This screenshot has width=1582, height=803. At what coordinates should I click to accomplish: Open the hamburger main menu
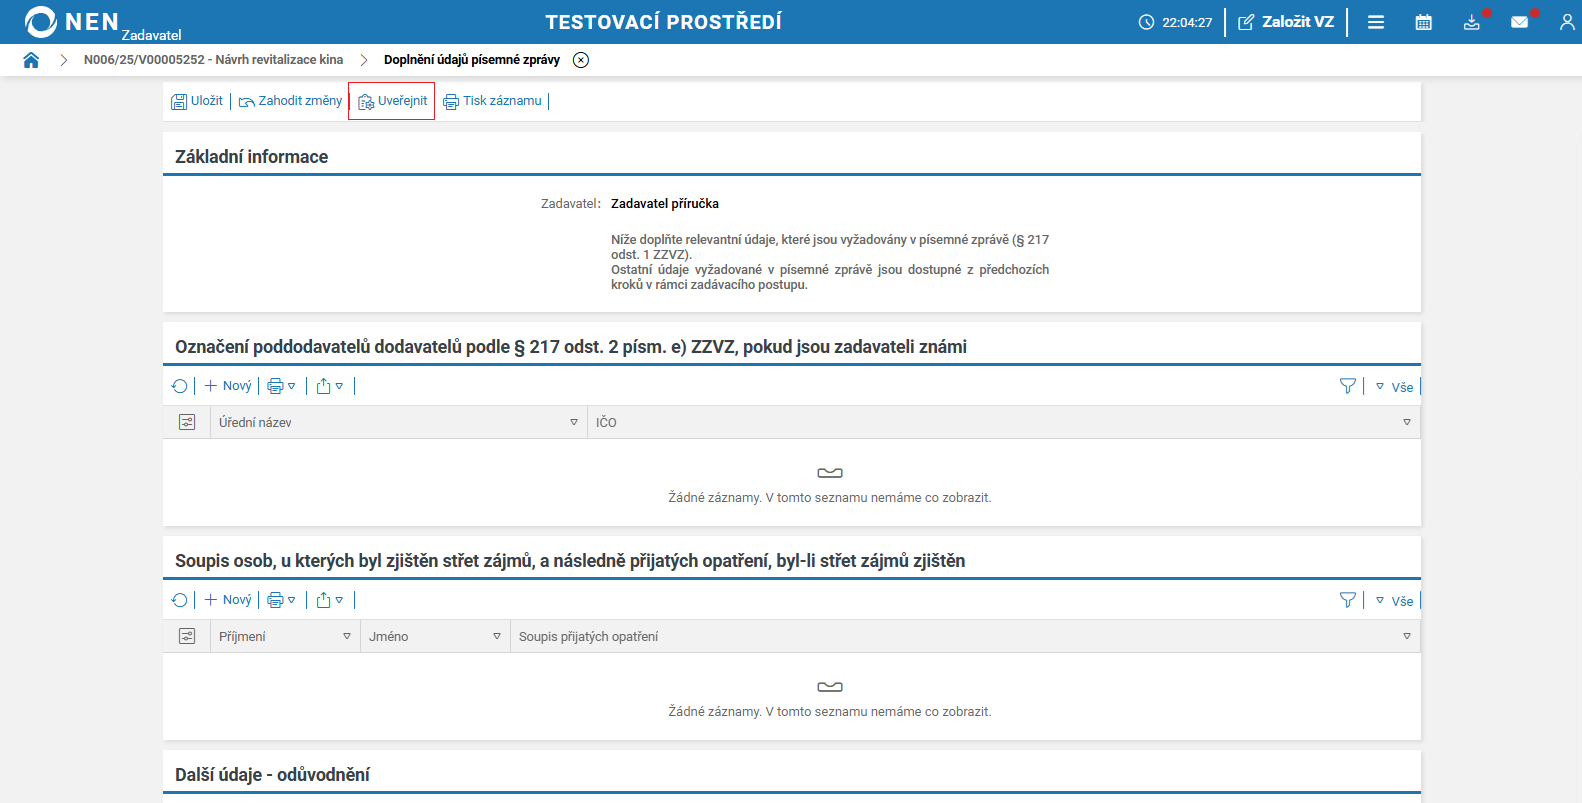pyautogui.click(x=1376, y=22)
